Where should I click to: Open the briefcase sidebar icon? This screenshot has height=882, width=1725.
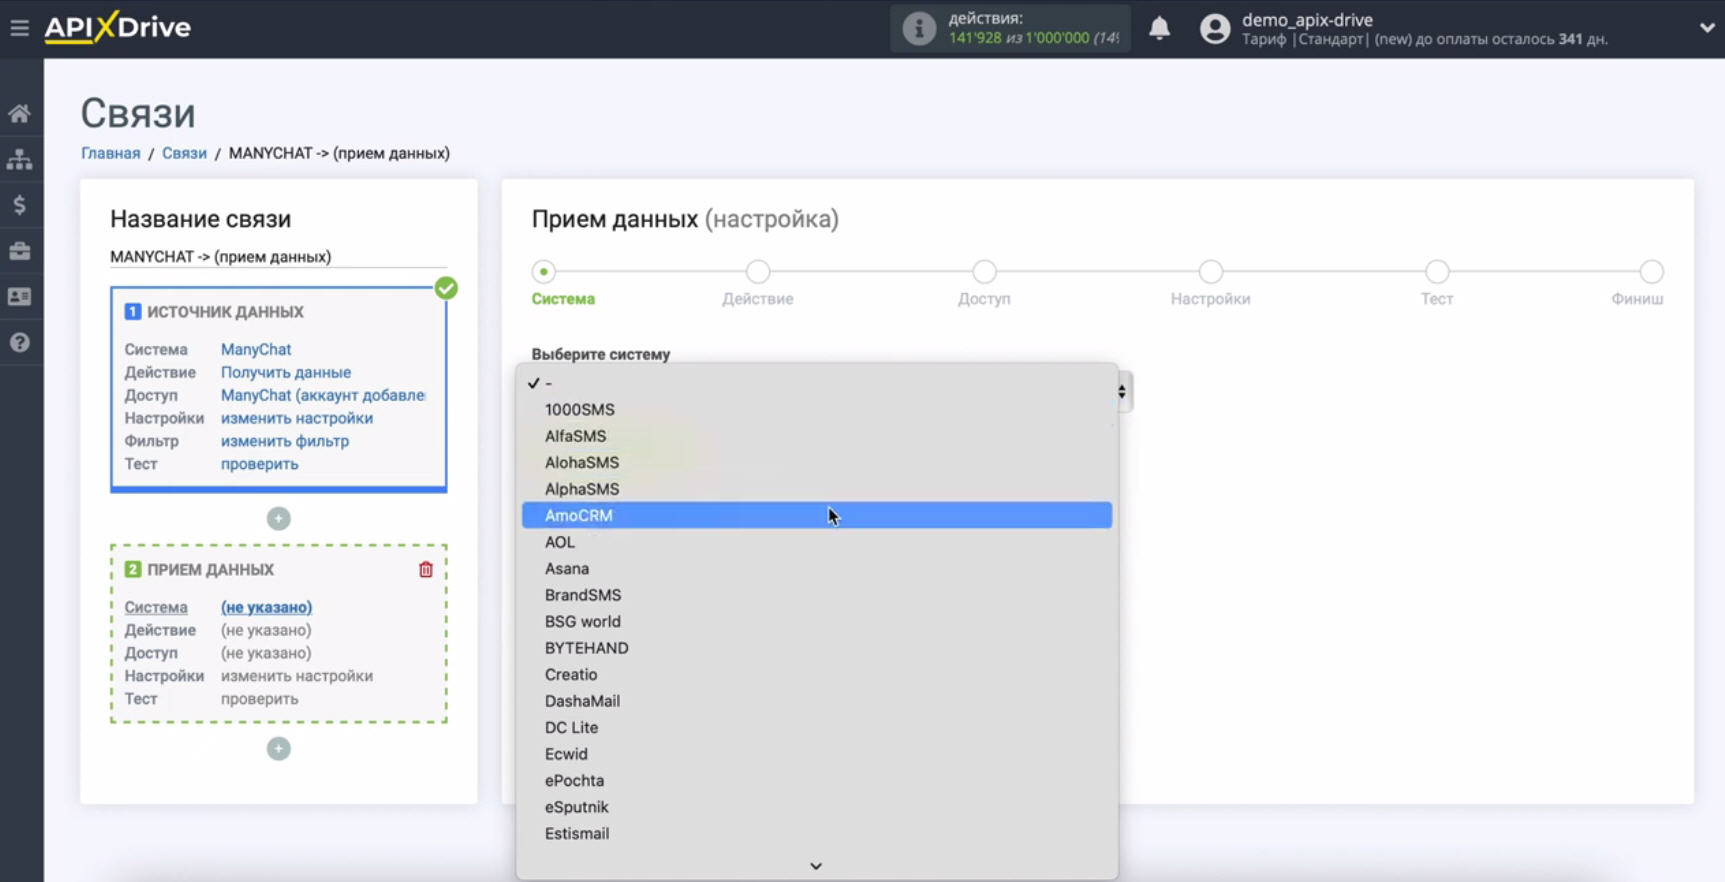pyautogui.click(x=19, y=251)
